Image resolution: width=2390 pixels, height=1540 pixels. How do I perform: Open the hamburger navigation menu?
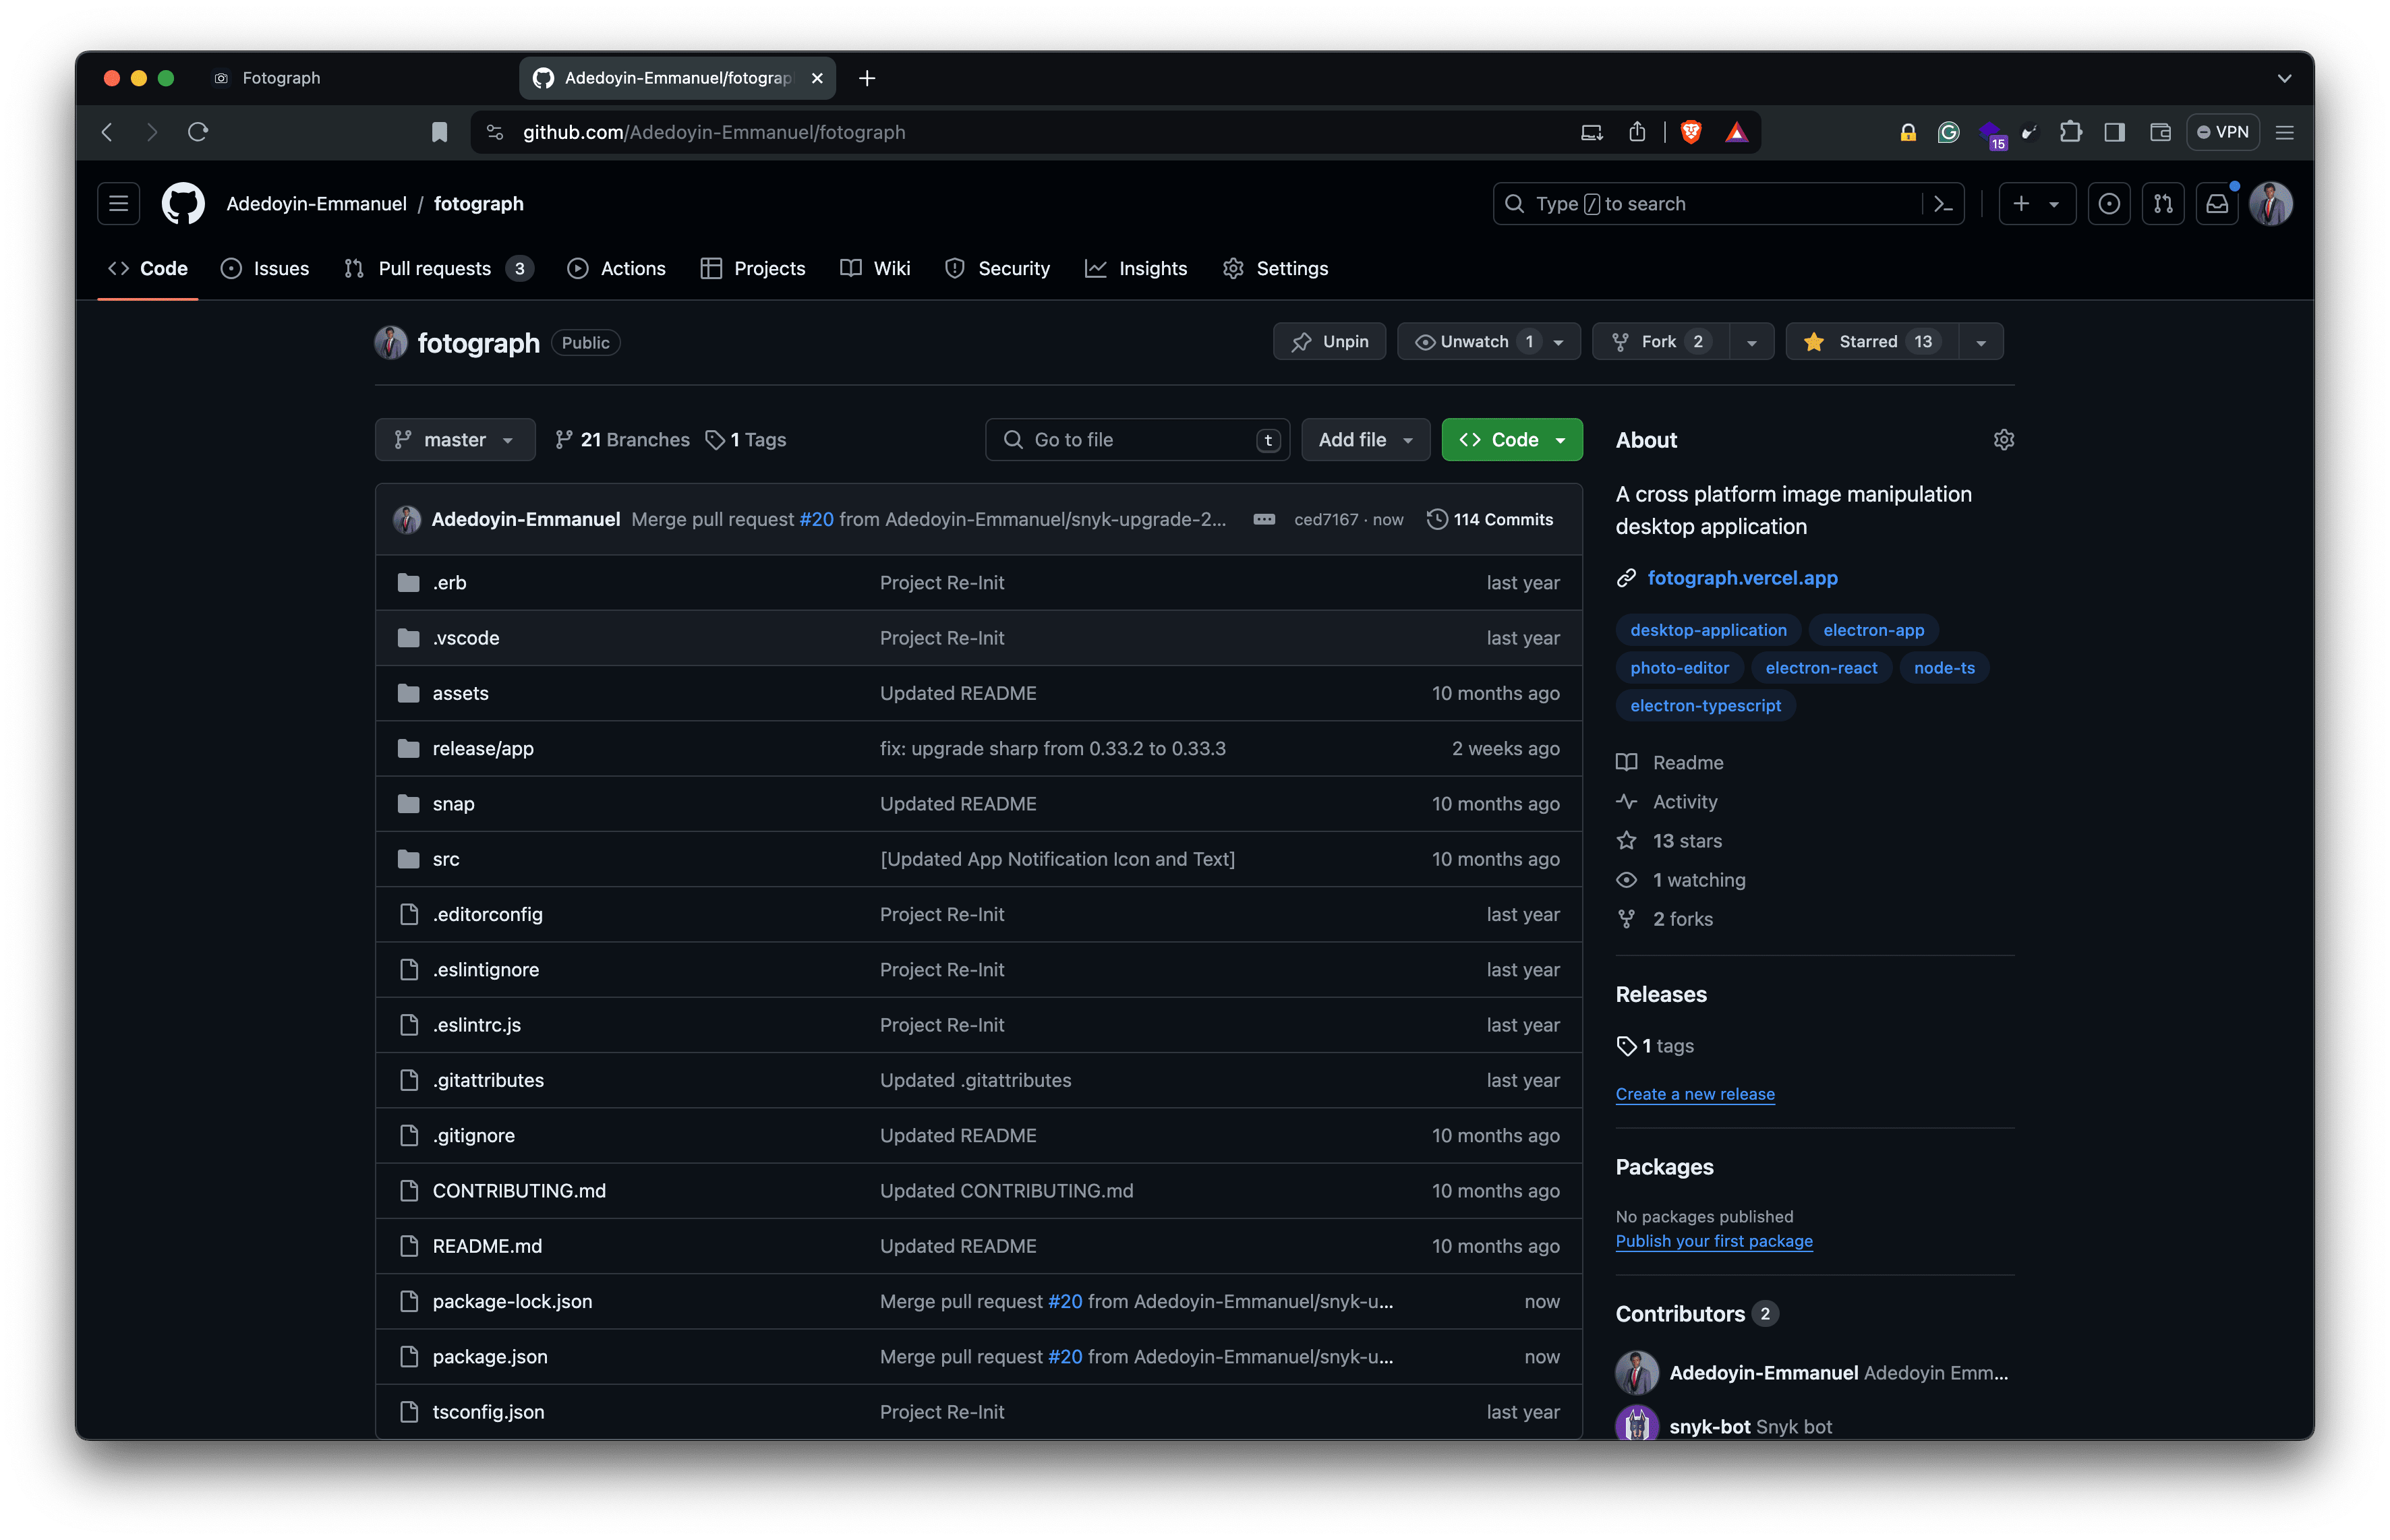pos(118,204)
